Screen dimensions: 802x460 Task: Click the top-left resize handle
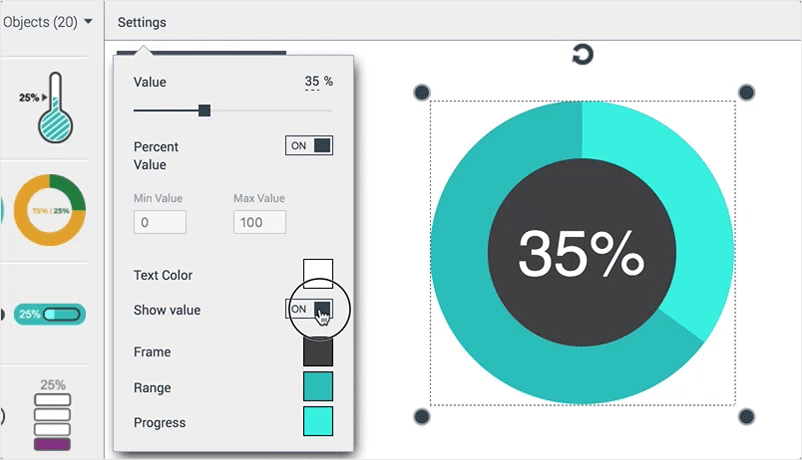tap(422, 93)
